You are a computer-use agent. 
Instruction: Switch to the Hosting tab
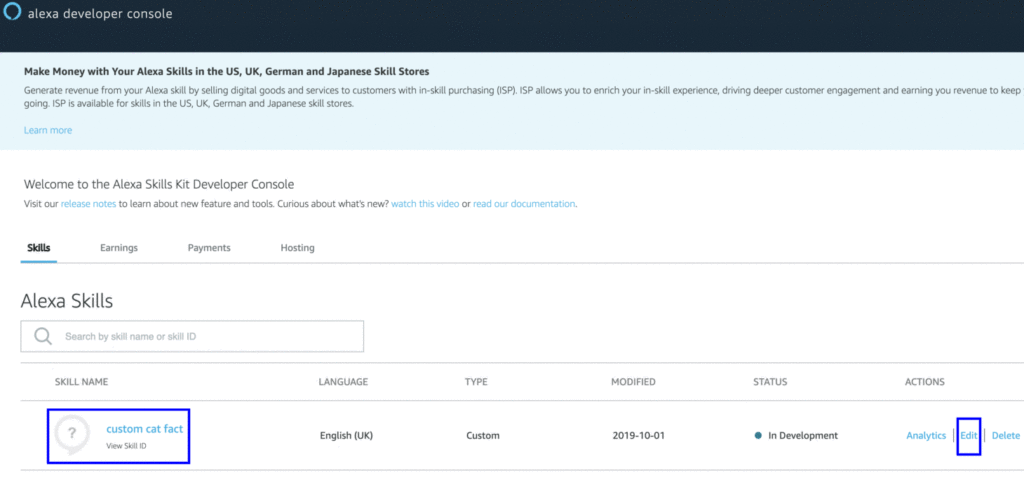(x=297, y=248)
